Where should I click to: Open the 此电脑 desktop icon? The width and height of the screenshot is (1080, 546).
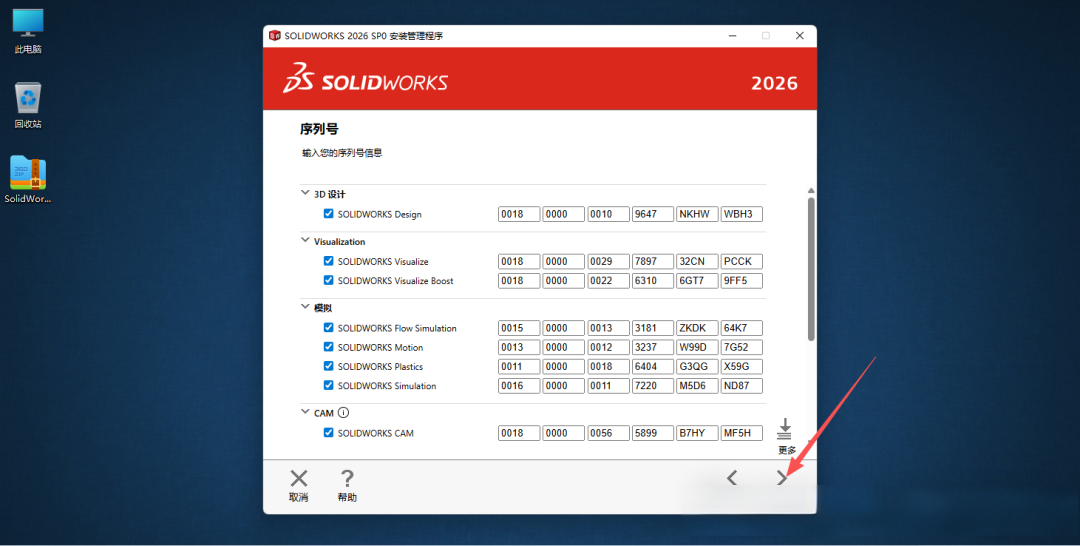coord(28,31)
